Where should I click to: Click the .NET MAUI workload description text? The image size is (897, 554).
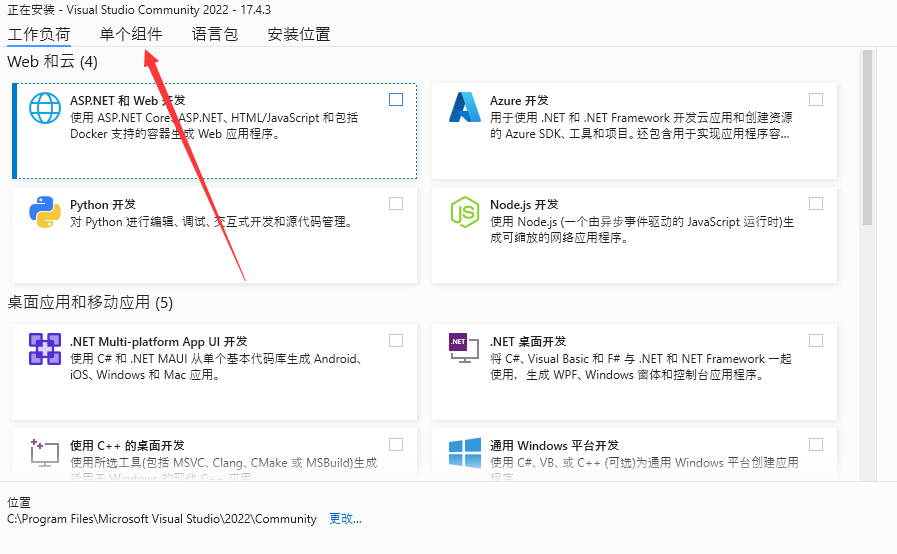216,367
